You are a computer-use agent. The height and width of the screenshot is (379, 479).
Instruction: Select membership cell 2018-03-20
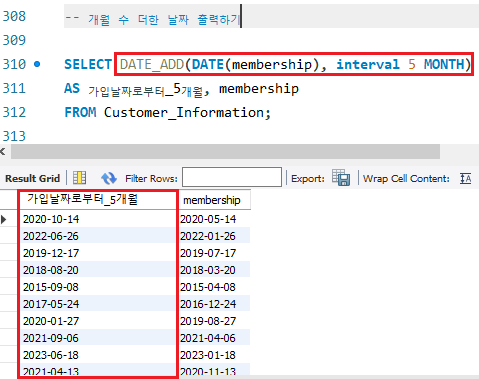pyautogui.click(x=214, y=270)
